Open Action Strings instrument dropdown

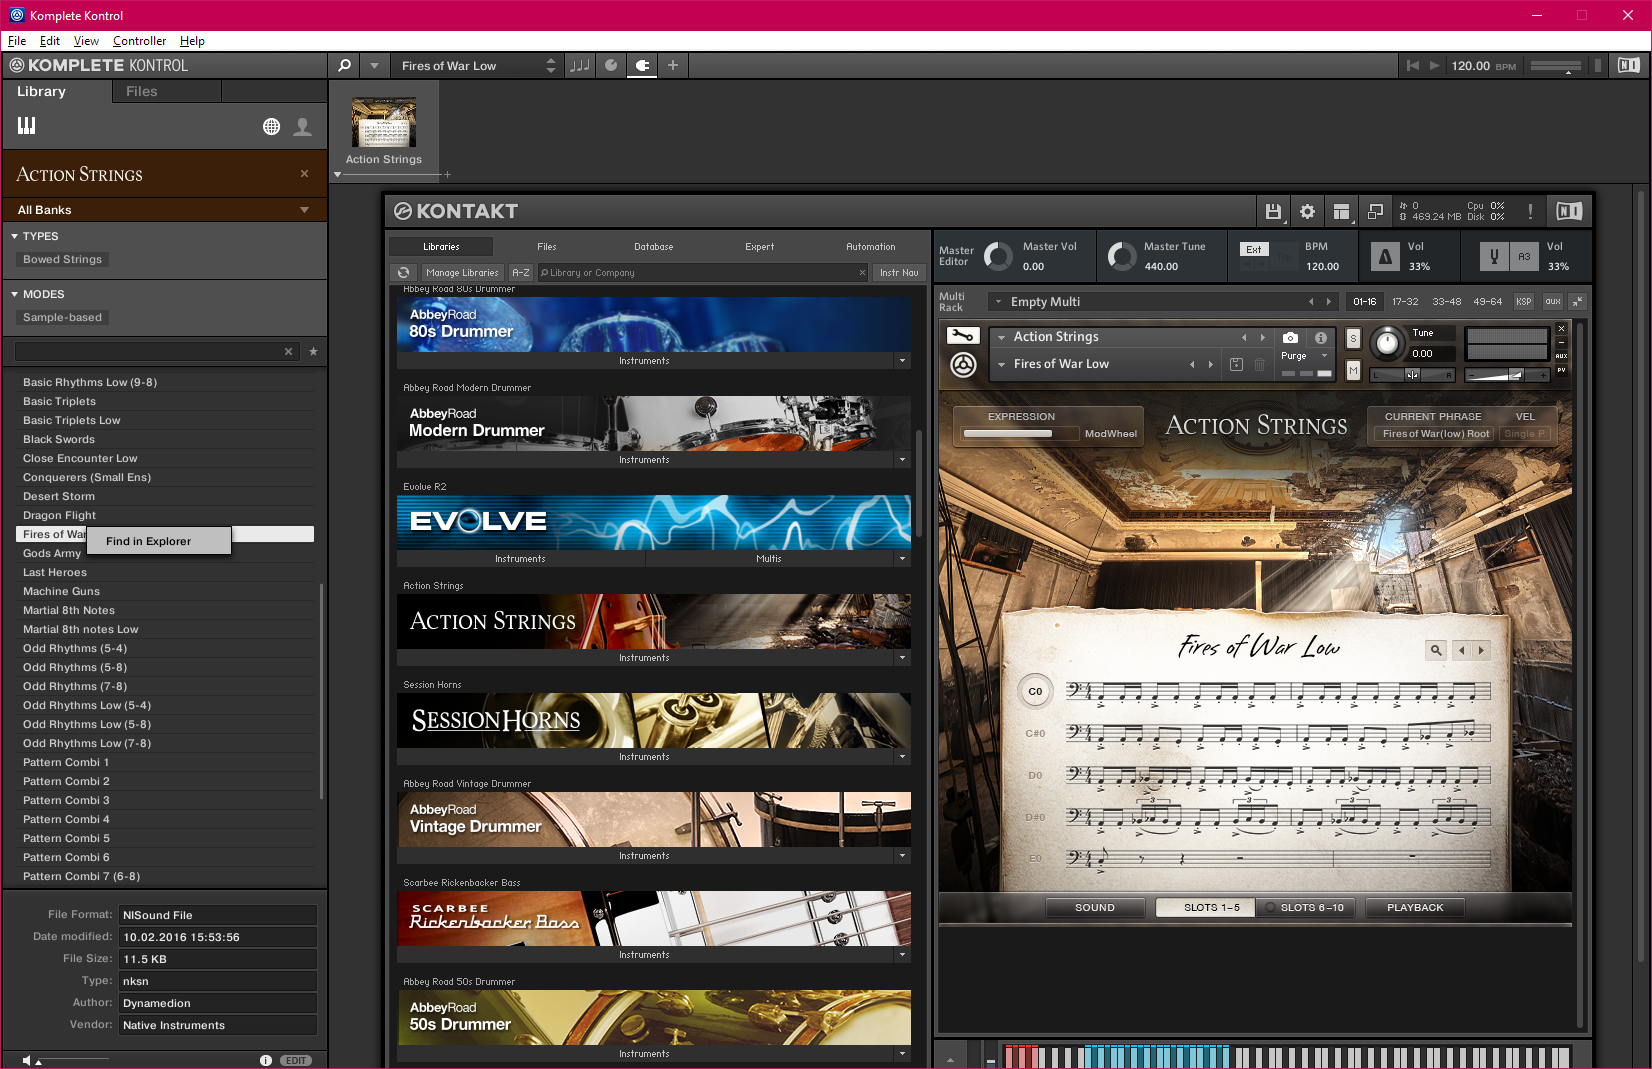coord(1001,337)
